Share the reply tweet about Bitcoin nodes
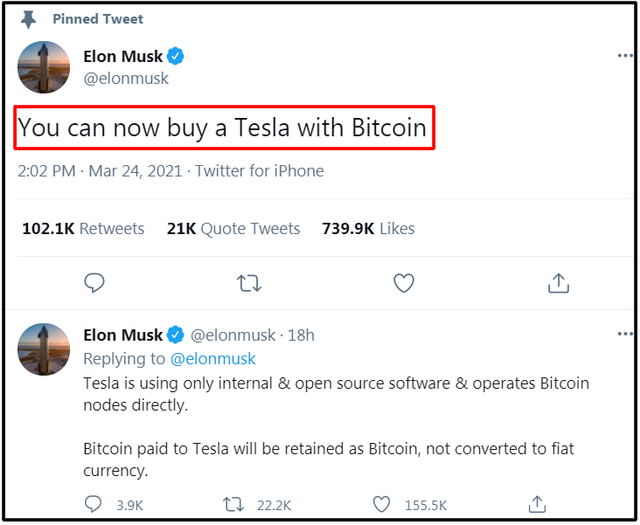Screen dimensions: 640x525 tap(537, 504)
